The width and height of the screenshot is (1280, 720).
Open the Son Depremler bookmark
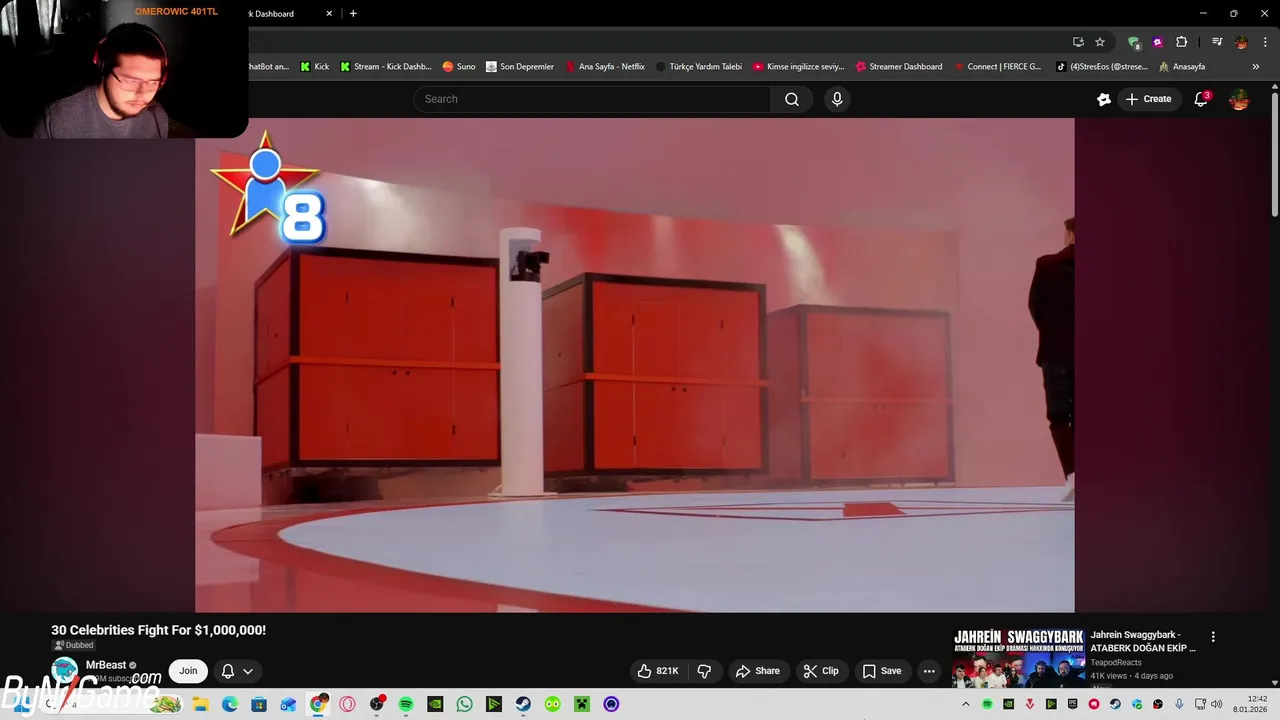(520, 67)
